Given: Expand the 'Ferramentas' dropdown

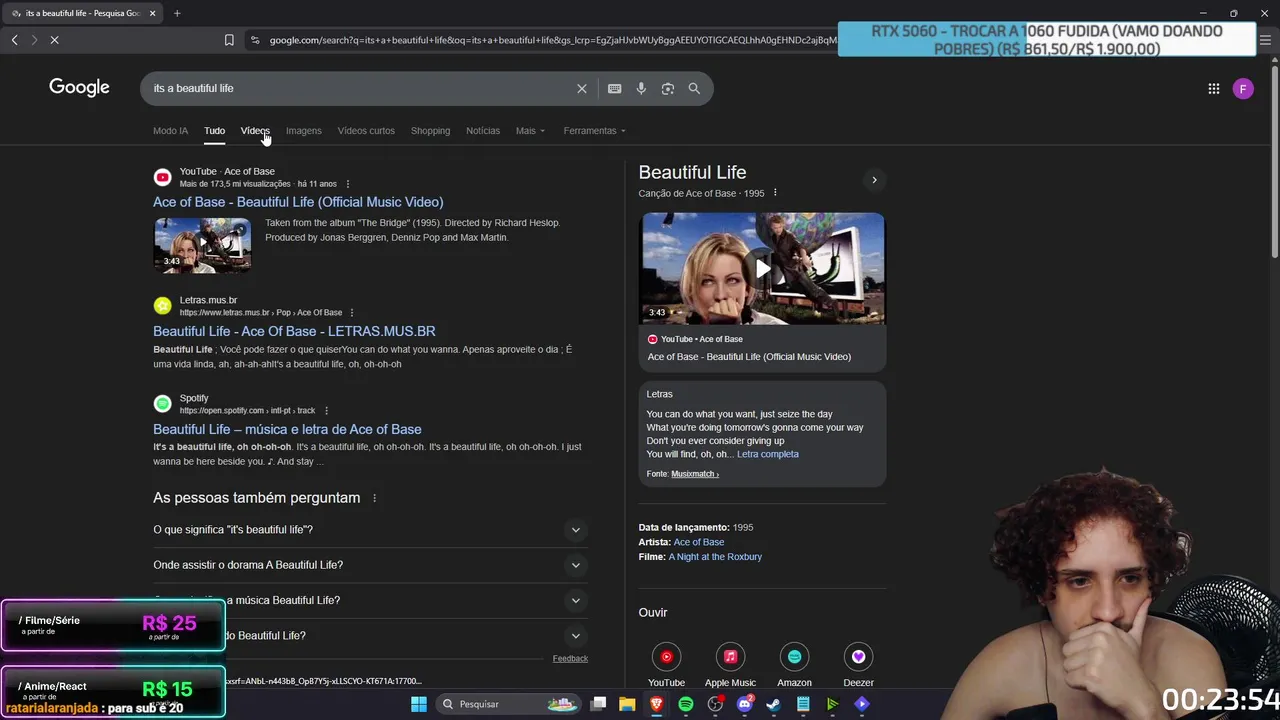Looking at the screenshot, I should click(x=594, y=131).
